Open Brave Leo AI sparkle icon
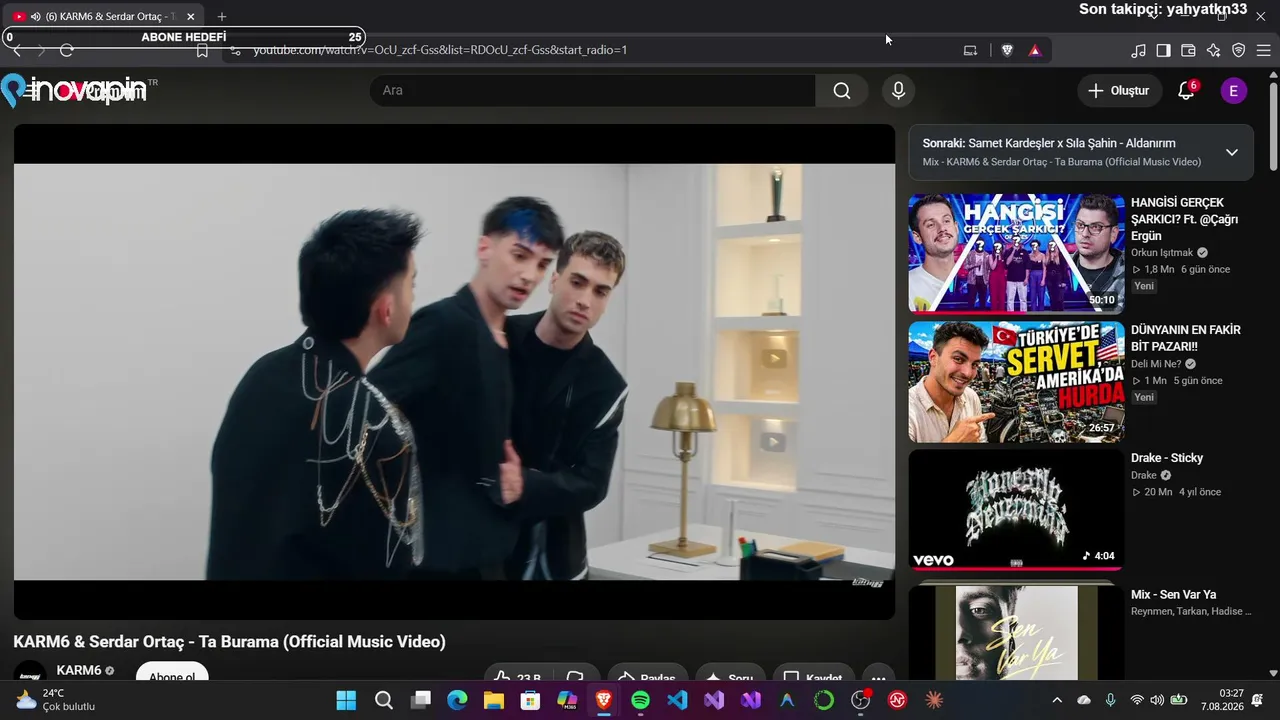Screen dimensions: 1280x720 click(1213, 50)
